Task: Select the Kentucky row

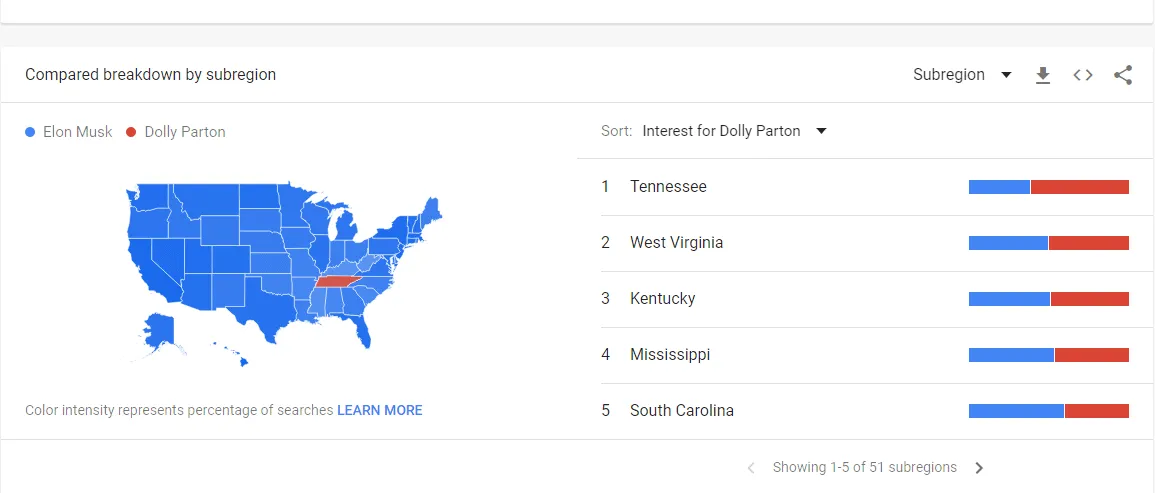Action: (662, 299)
